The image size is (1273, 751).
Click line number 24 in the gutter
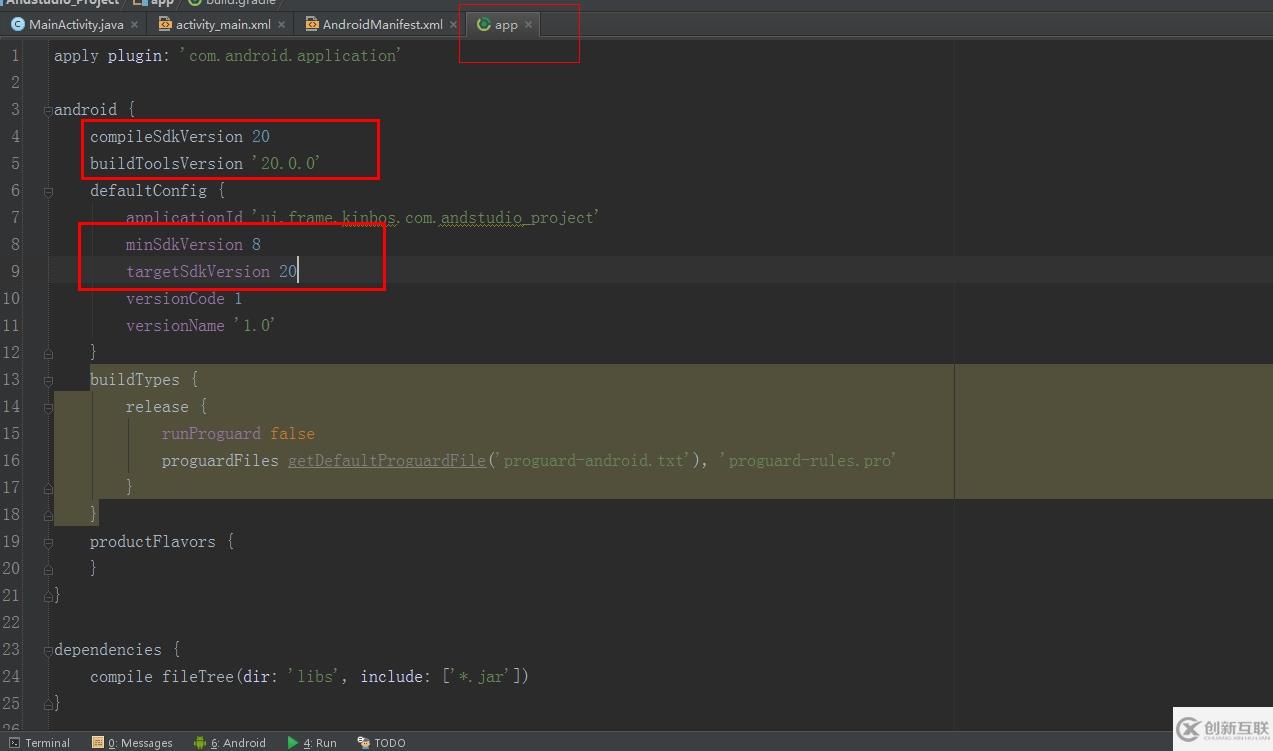click(x=11, y=677)
